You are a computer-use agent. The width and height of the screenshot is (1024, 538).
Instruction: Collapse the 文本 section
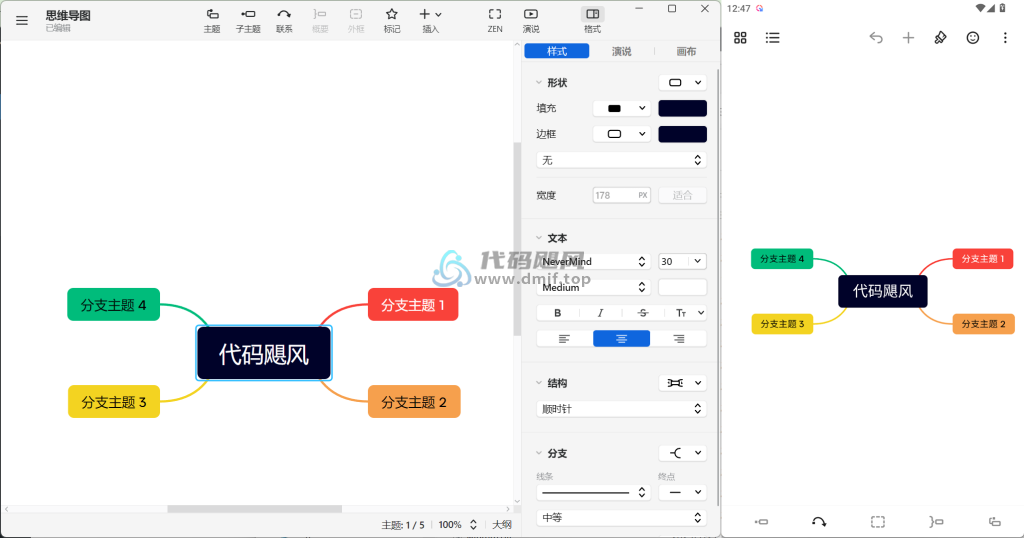539,238
